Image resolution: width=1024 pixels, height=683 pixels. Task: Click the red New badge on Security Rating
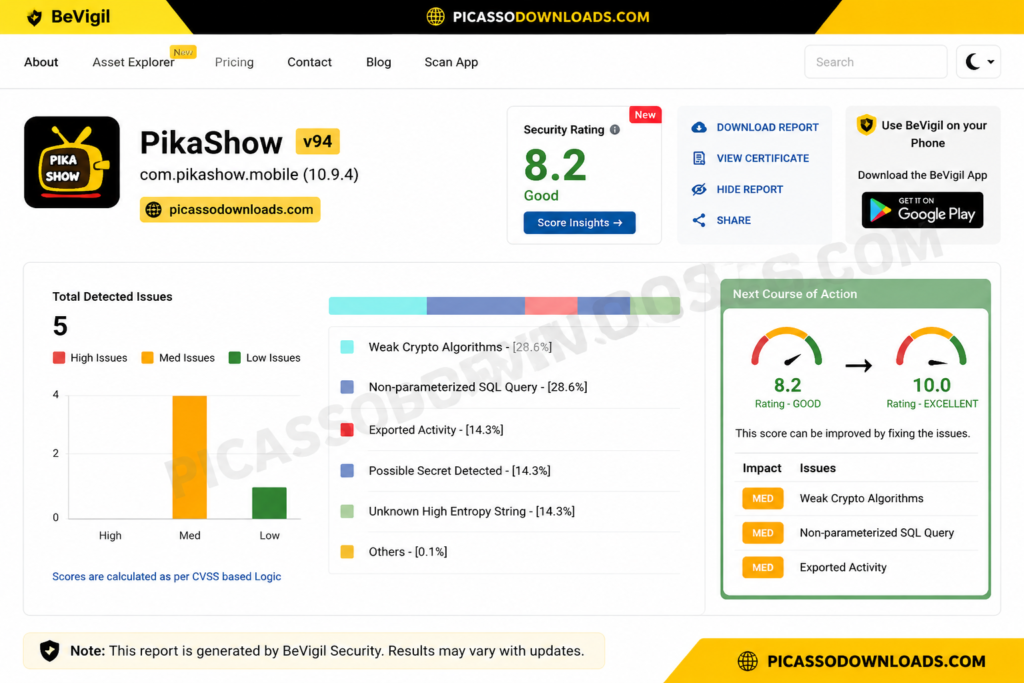645,115
